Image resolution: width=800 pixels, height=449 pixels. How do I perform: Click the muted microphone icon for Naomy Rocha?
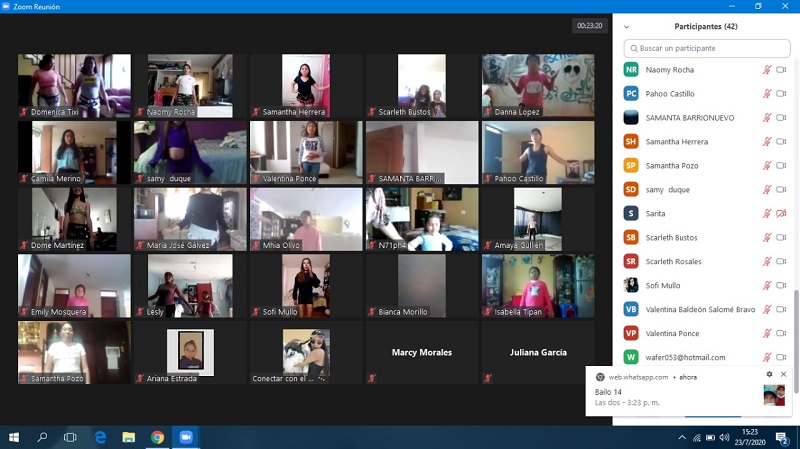(x=767, y=70)
